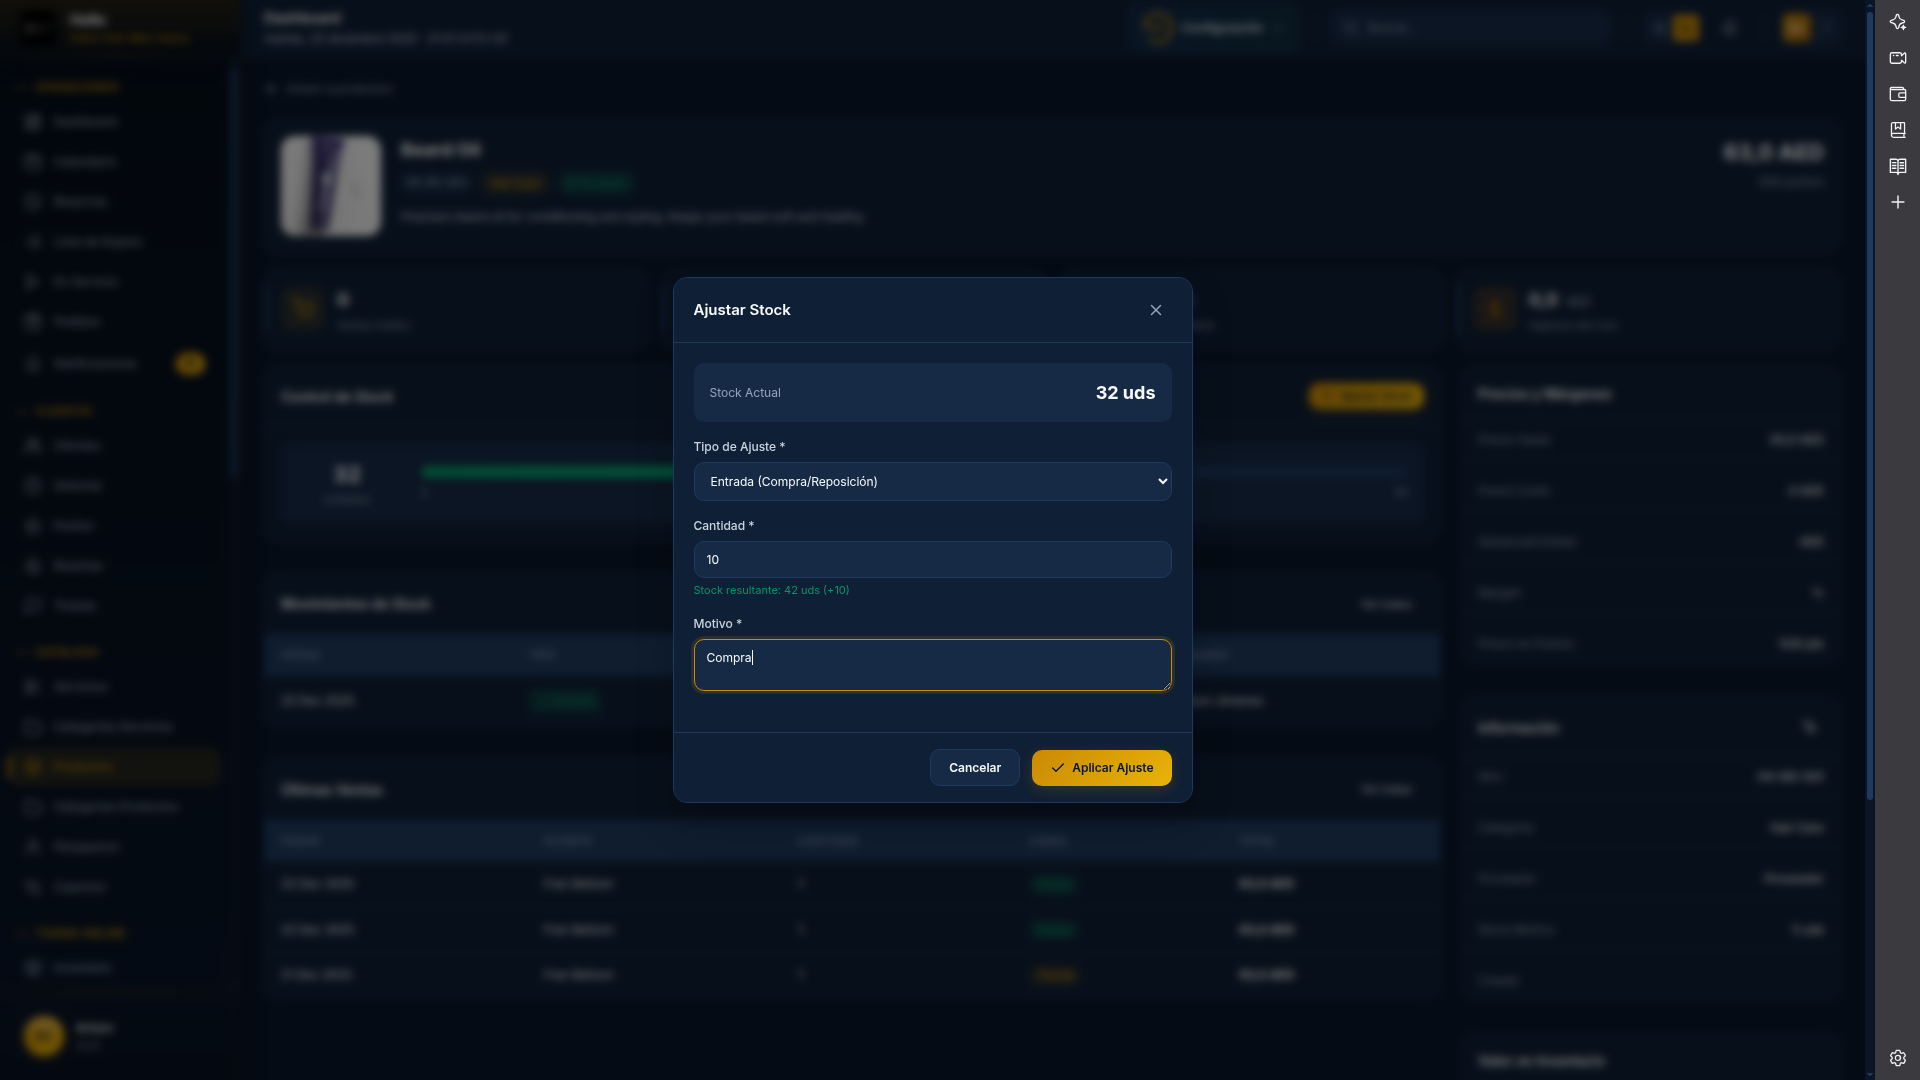1920x1080 pixels.
Task: Click the Stock Actual 32 uds panel
Action: click(931, 392)
